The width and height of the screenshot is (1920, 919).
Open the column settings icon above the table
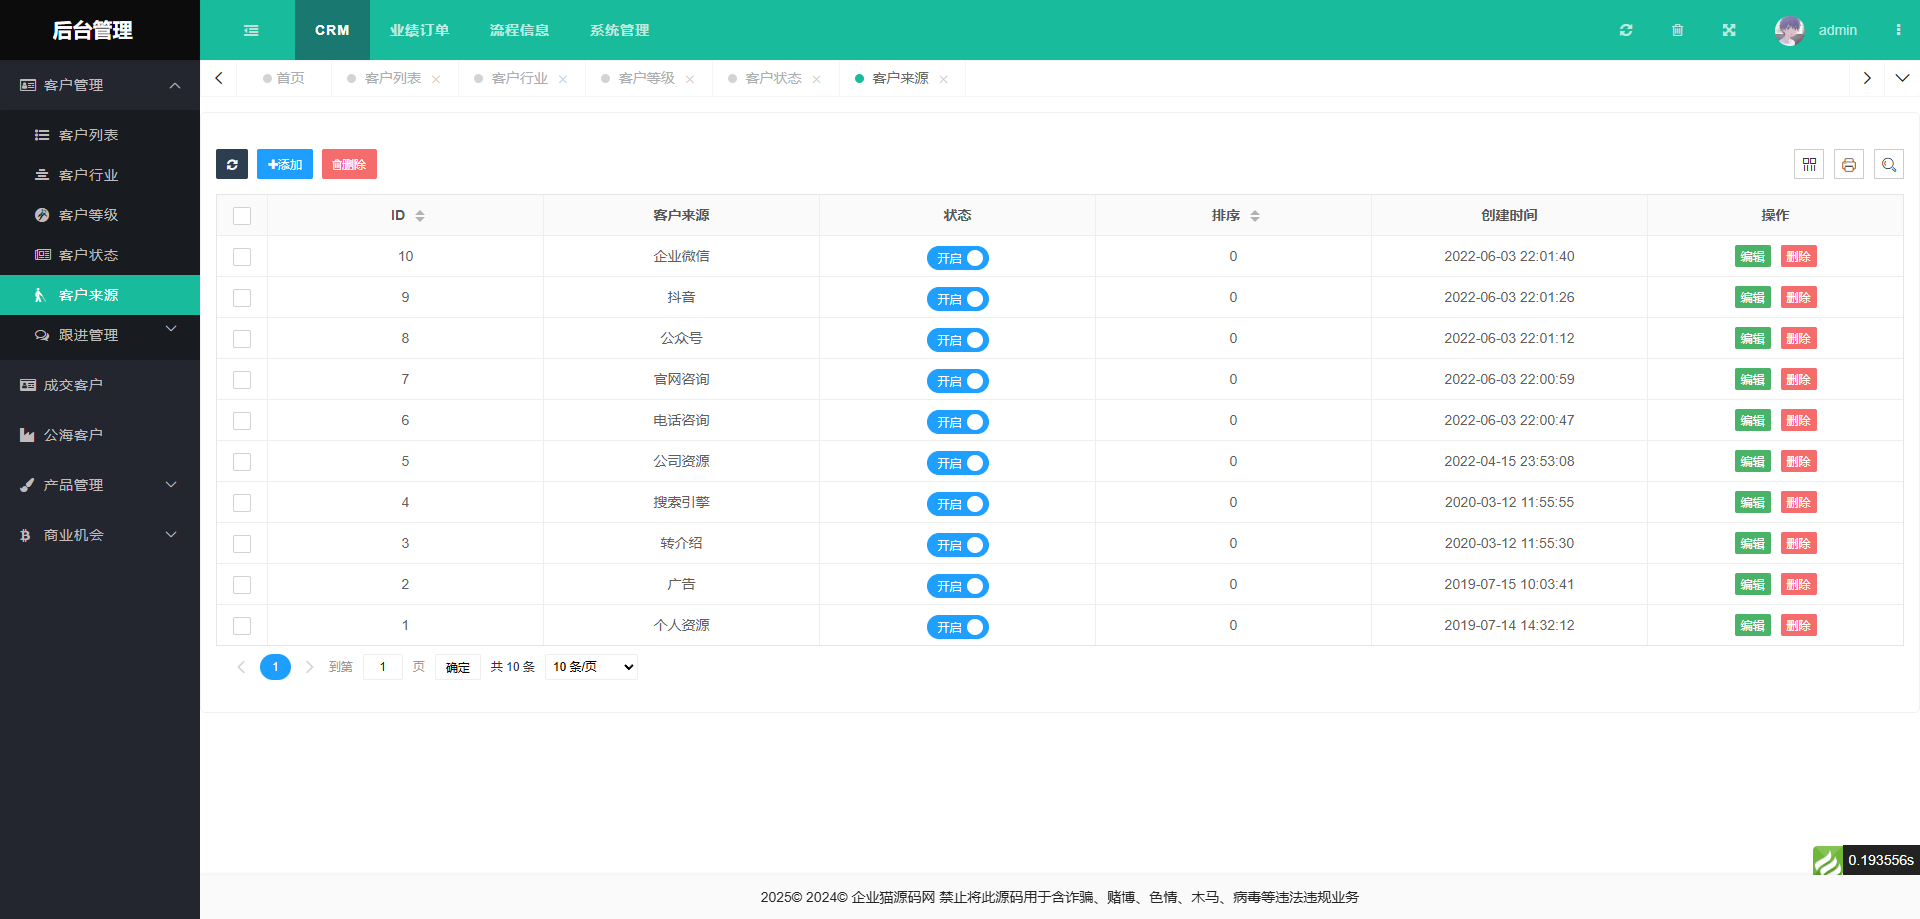point(1809,164)
